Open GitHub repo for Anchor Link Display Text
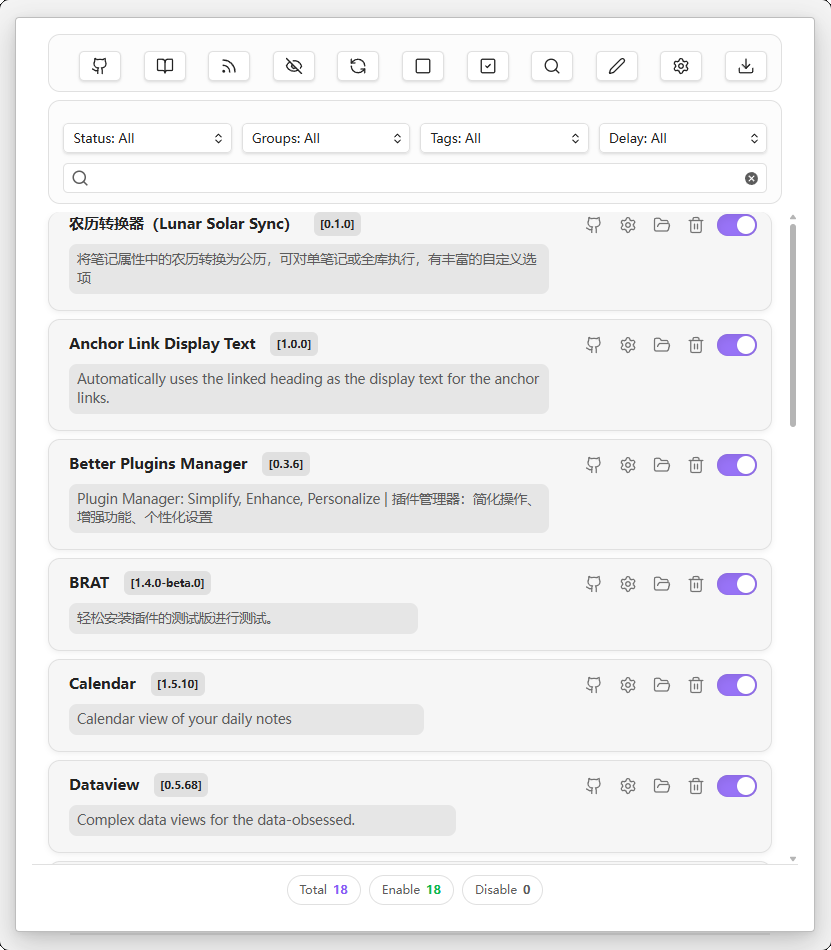Viewport: 831px width, 950px height. 594,345
